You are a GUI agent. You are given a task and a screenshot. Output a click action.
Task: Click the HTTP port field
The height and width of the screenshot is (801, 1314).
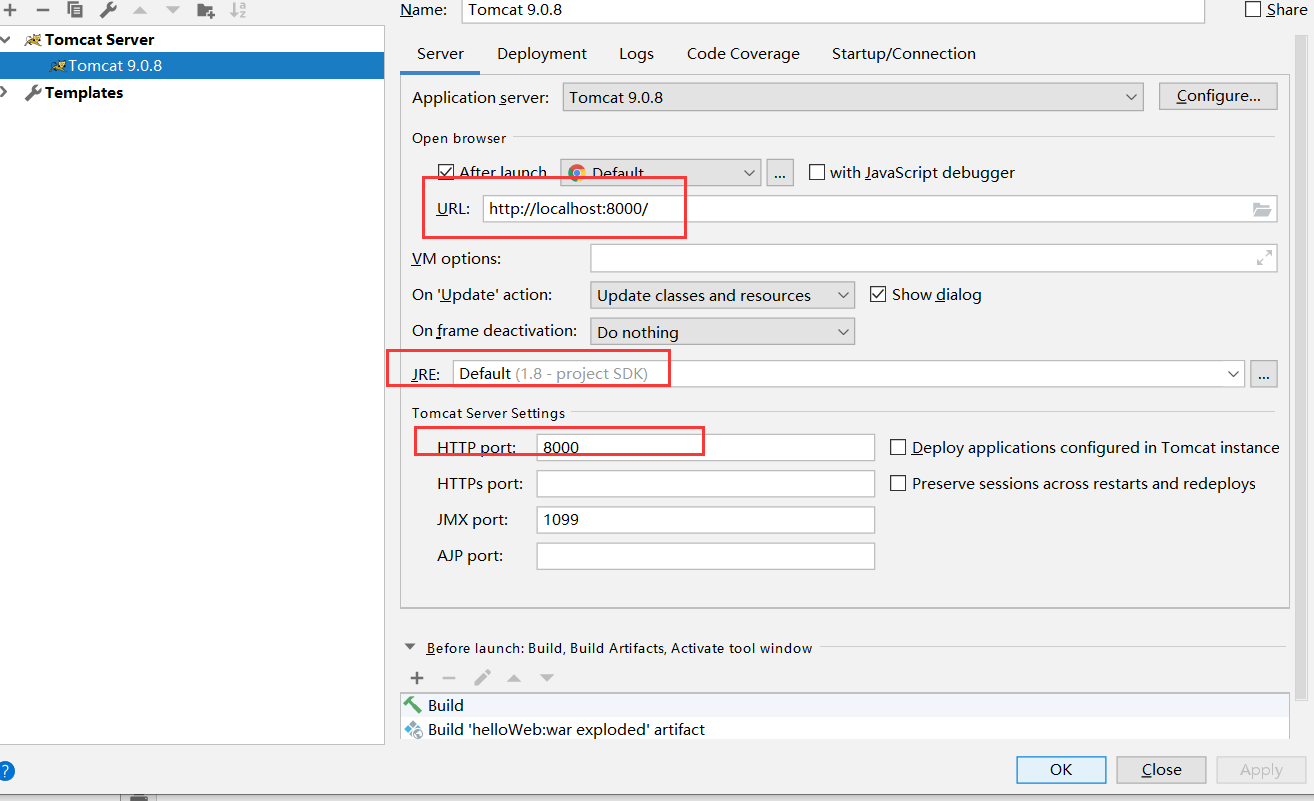(x=706, y=447)
